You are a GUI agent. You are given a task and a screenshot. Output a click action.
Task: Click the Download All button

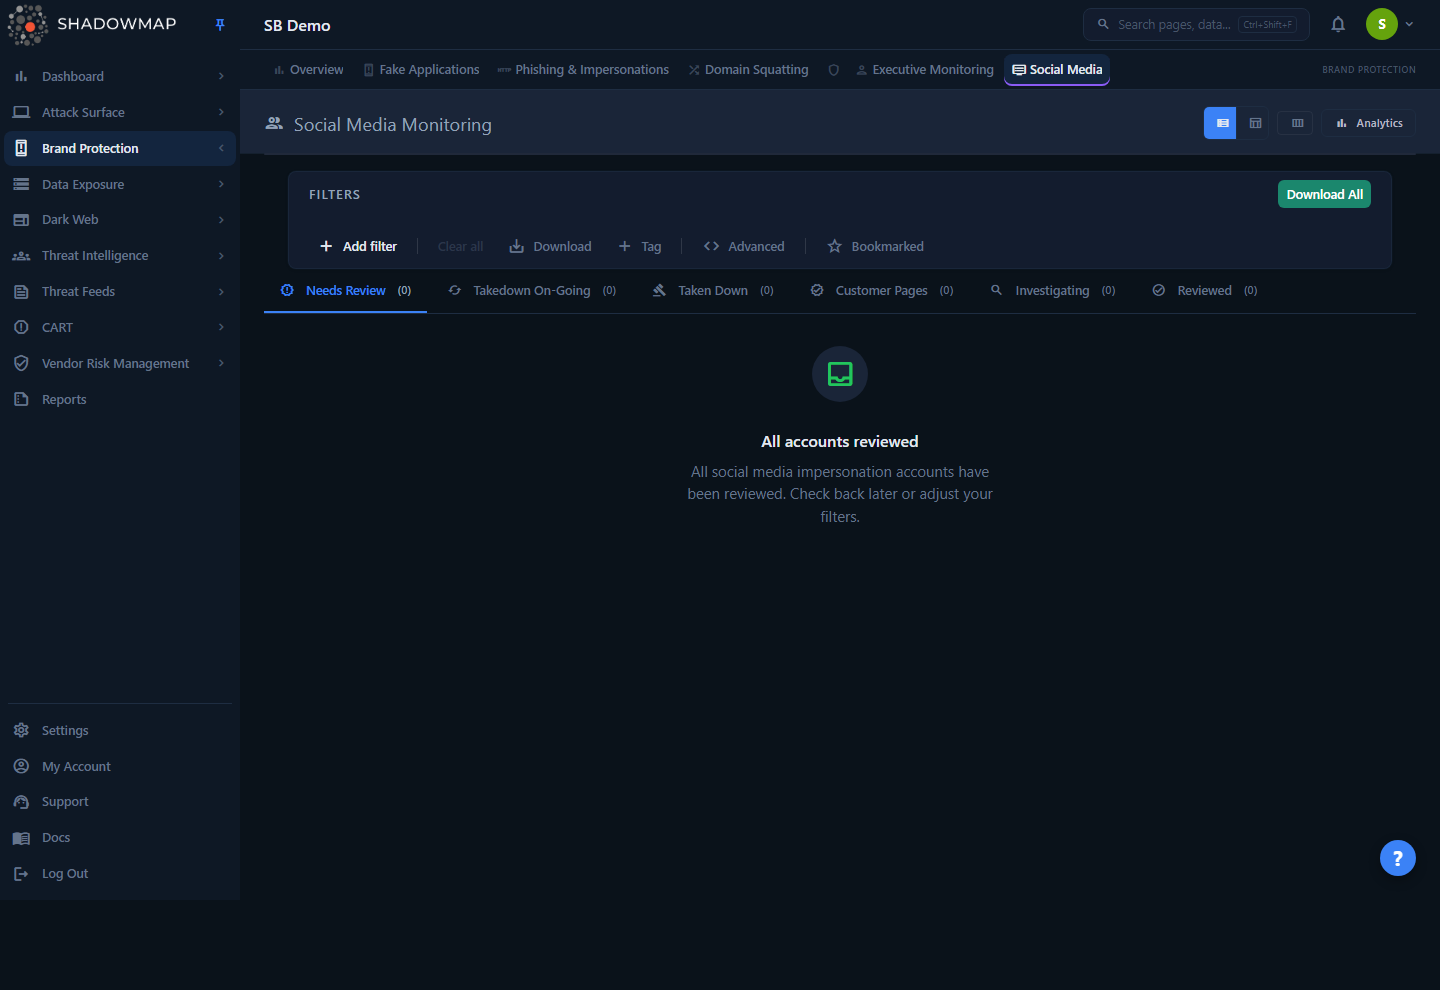click(x=1324, y=195)
